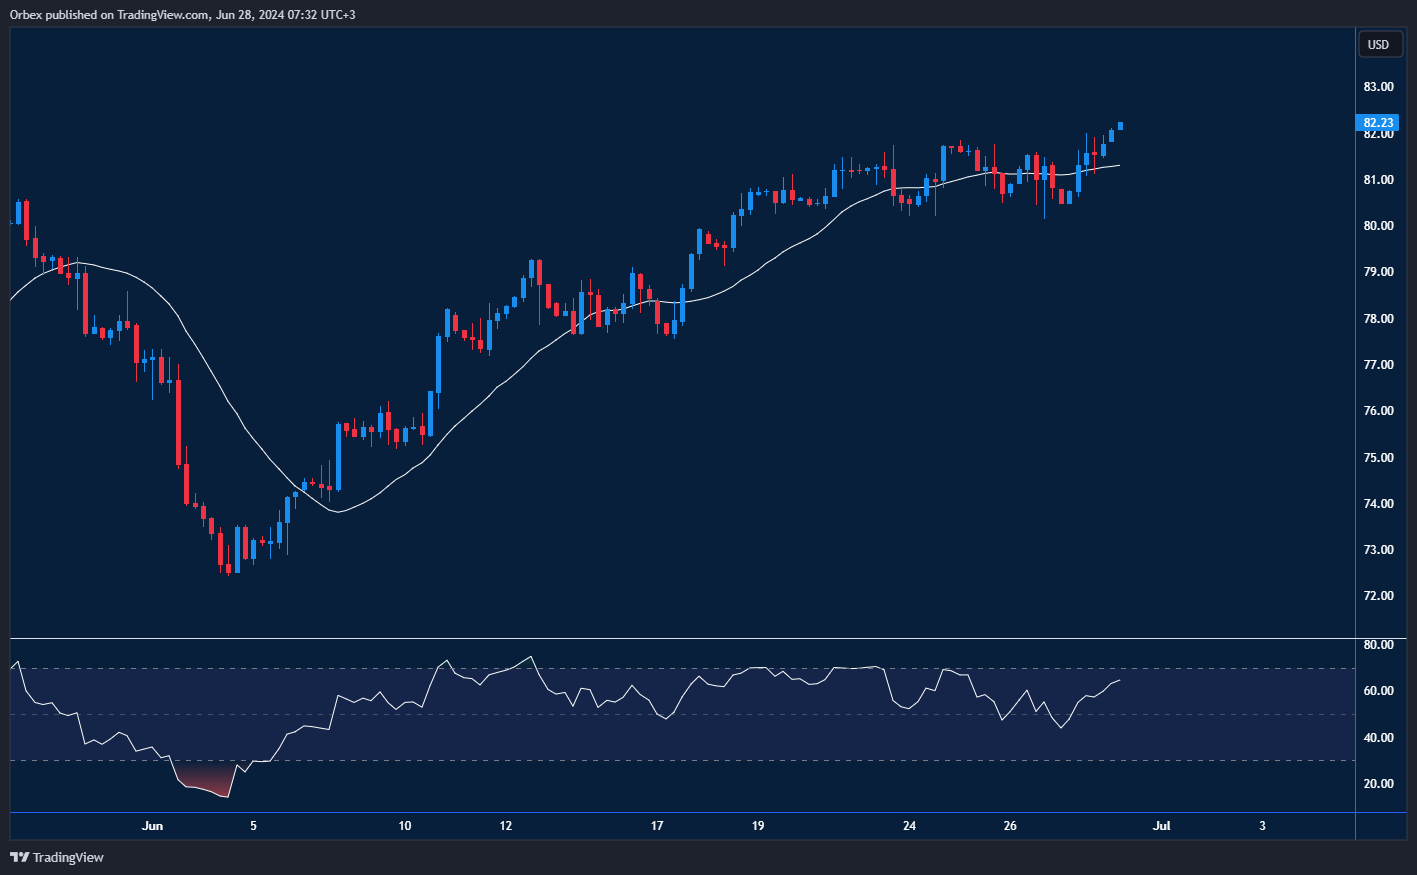Click the 83.00 price level
The width and height of the screenshot is (1417, 875).
1379,86
